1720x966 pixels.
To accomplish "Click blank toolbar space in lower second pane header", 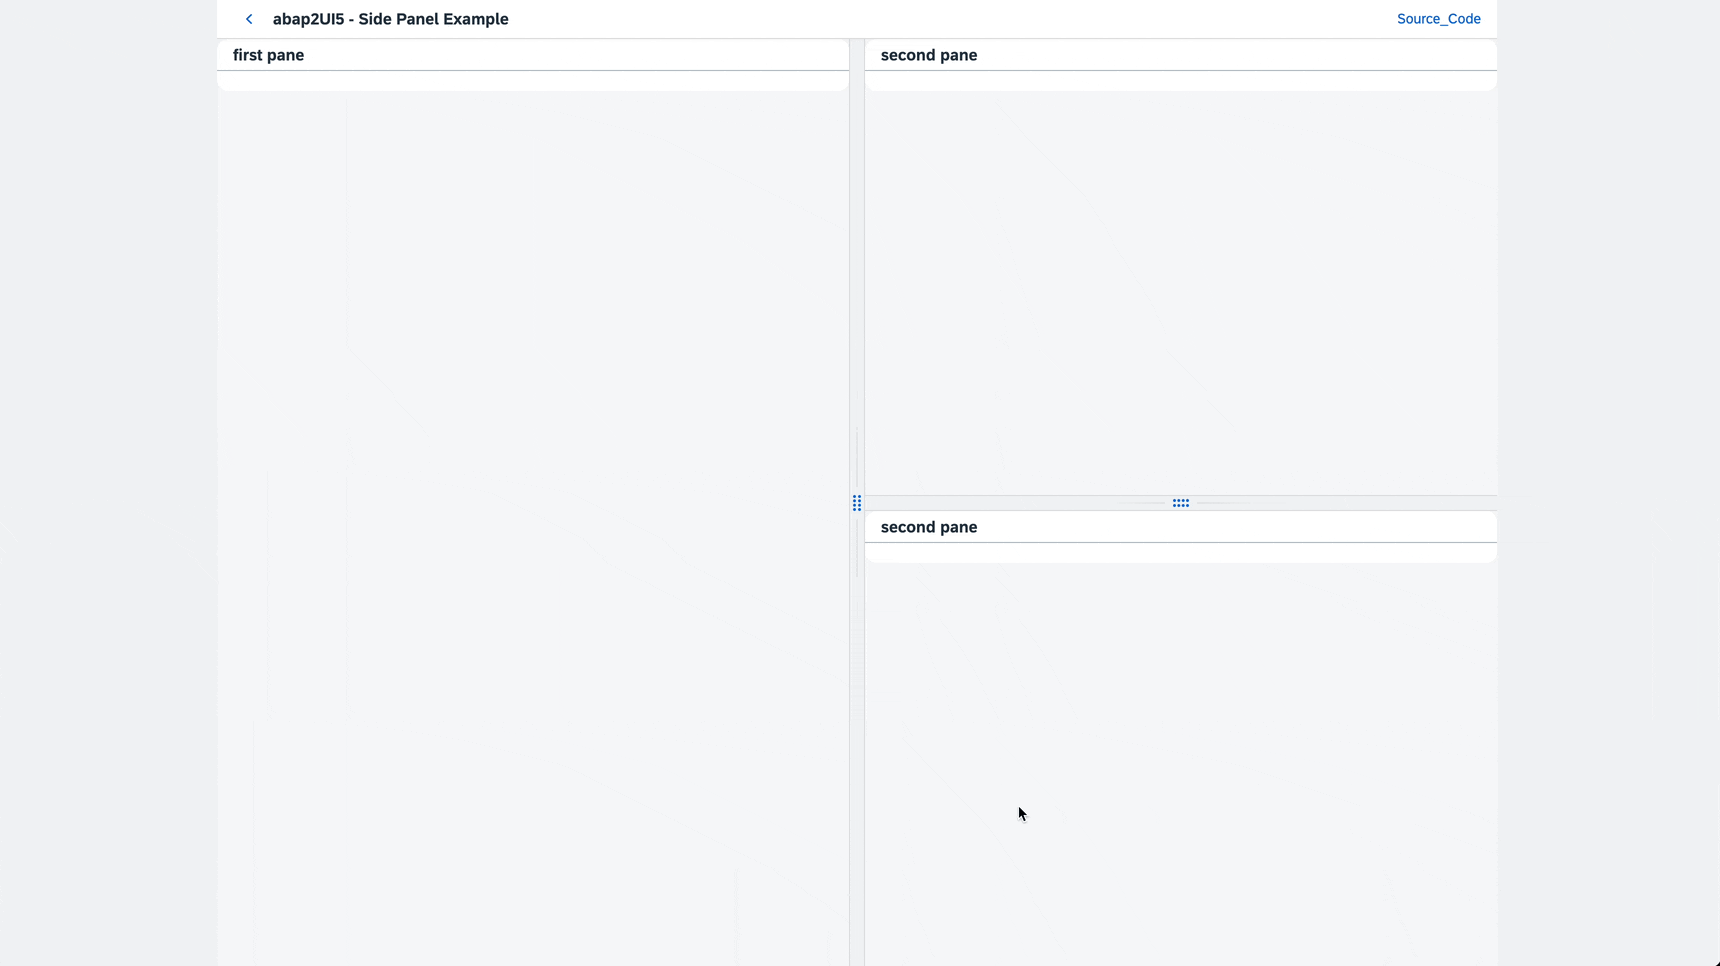I will pyautogui.click(x=1250, y=527).
